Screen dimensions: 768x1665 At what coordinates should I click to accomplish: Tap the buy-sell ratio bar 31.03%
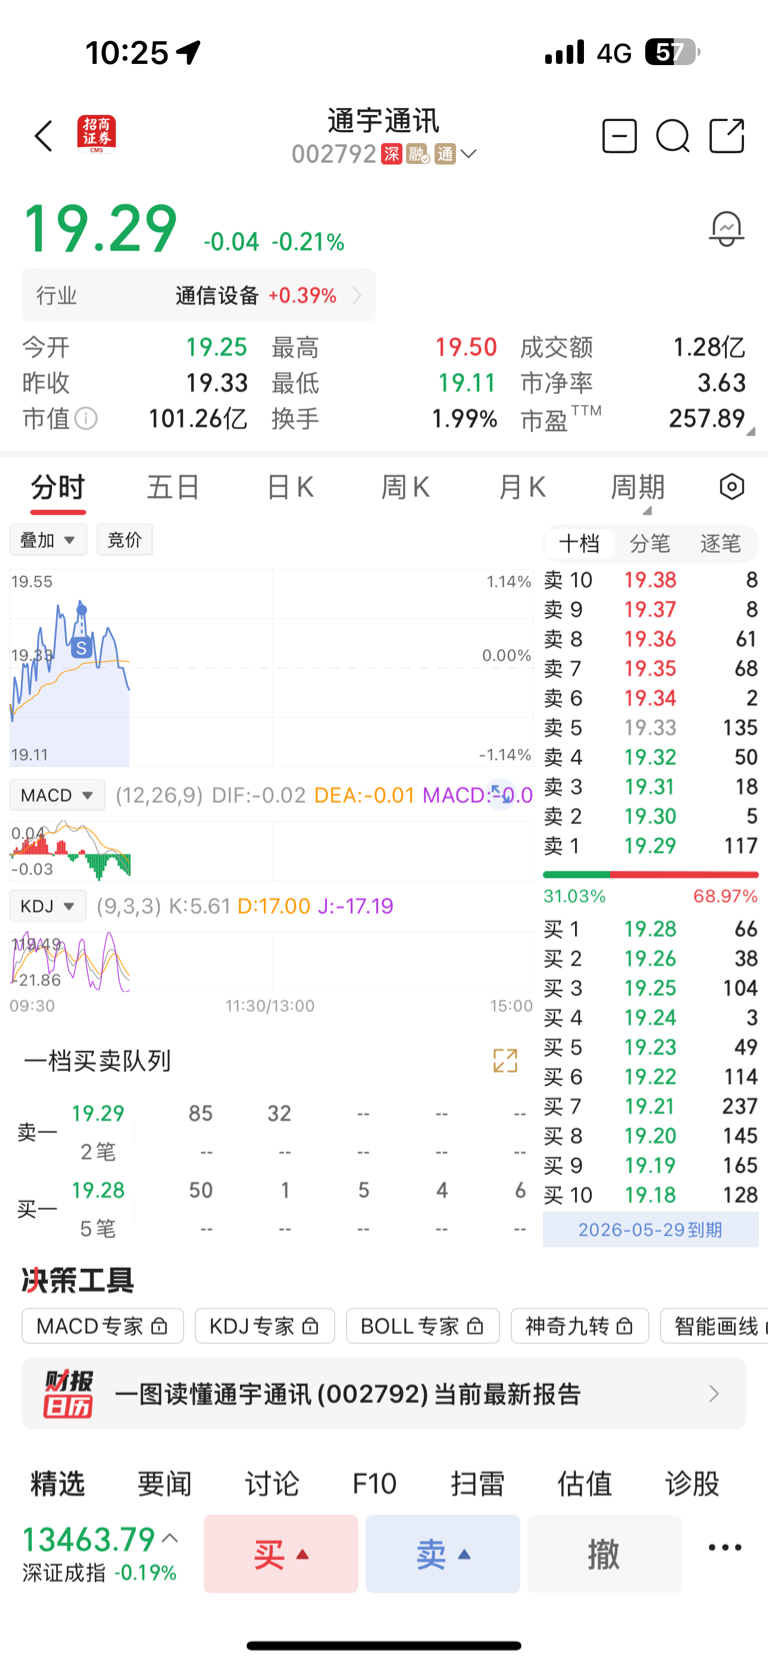tap(651, 875)
